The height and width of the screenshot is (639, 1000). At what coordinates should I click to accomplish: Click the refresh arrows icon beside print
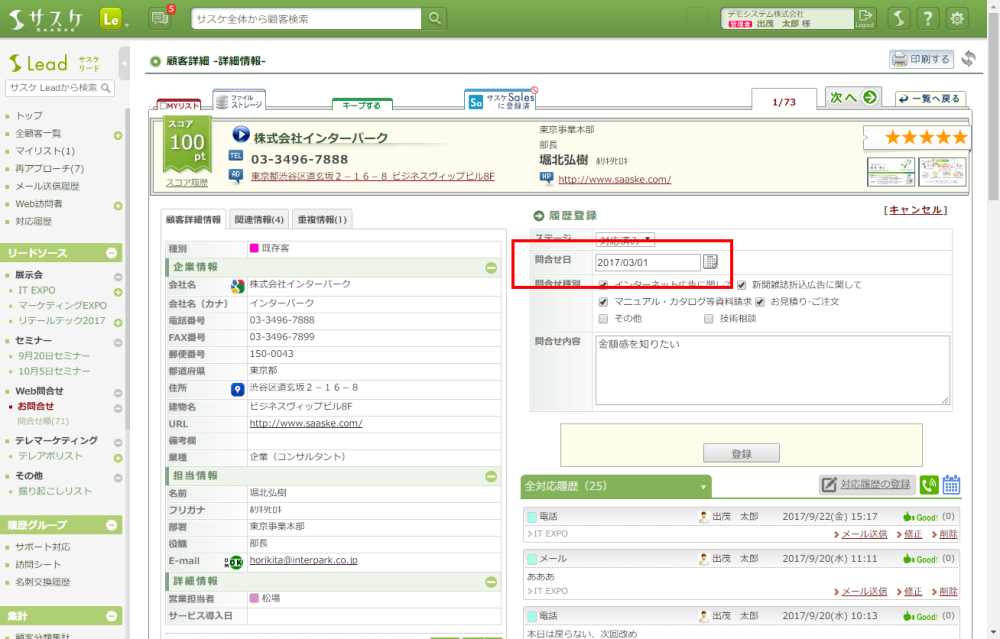pos(968,59)
